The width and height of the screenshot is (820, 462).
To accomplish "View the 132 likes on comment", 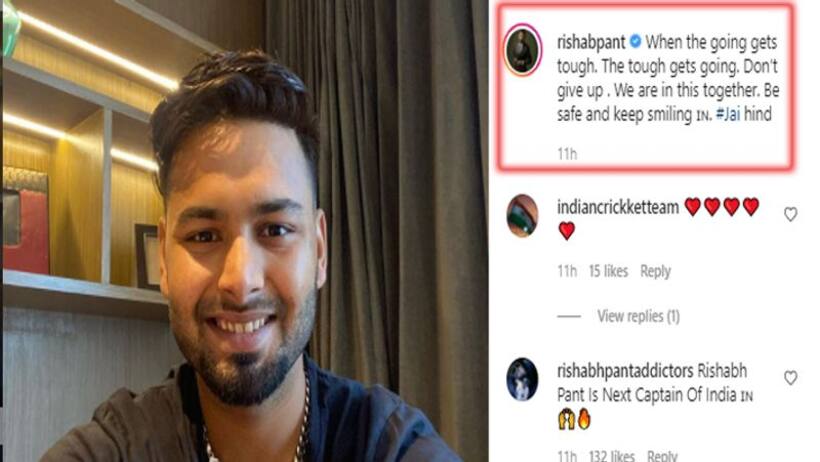I will point(611,456).
